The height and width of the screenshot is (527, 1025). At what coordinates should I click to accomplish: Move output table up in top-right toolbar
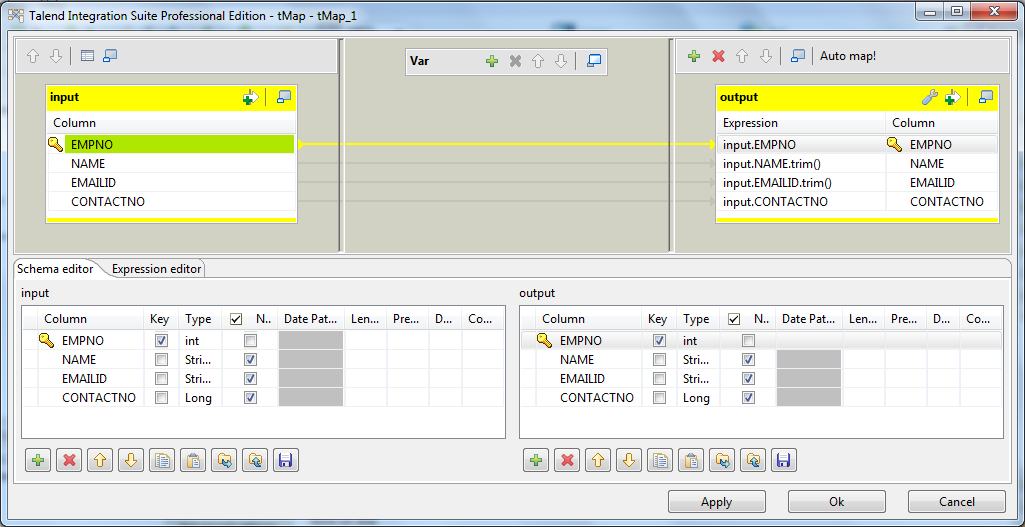click(741, 56)
